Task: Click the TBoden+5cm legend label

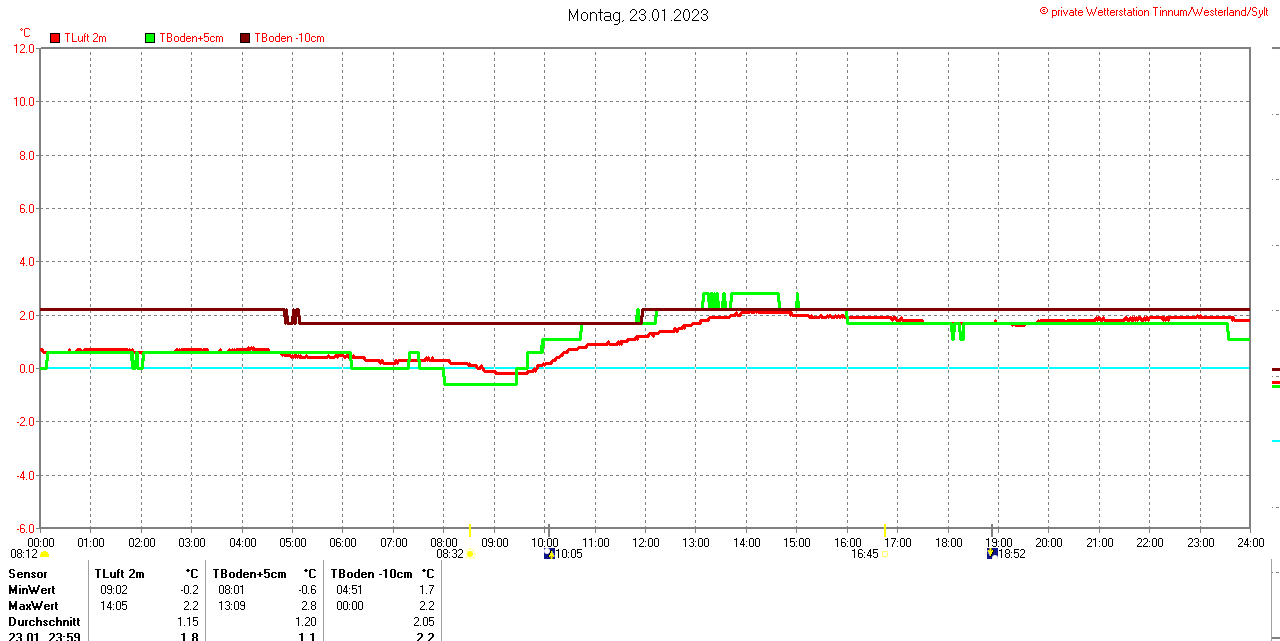Action: [191, 38]
